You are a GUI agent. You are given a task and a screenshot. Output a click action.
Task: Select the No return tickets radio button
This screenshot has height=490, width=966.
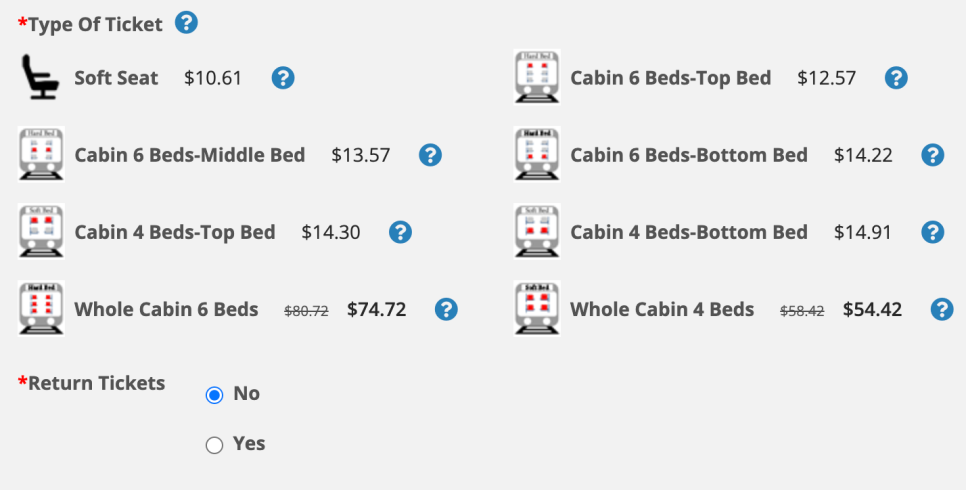pyautogui.click(x=214, y=394)
